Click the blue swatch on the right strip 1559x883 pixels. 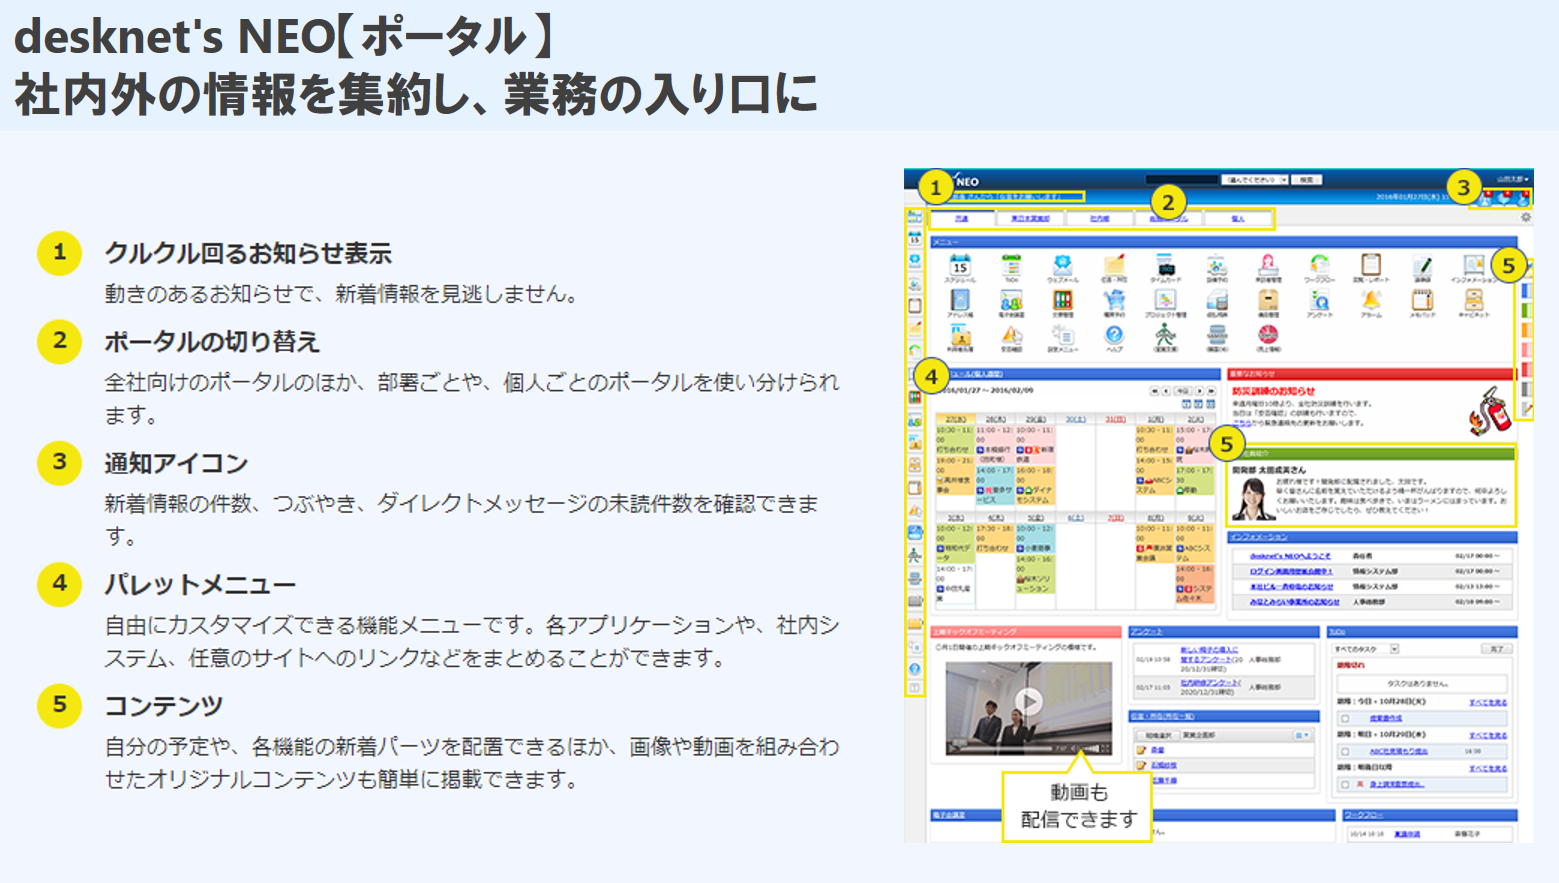(1526, 291)
